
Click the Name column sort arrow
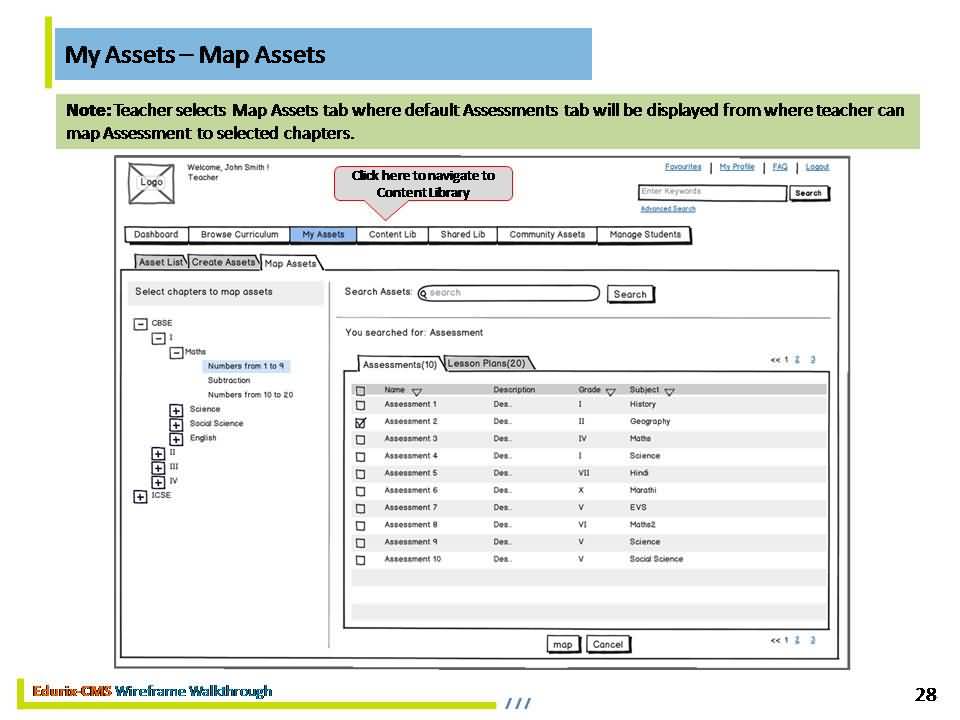tap(417, 392)
